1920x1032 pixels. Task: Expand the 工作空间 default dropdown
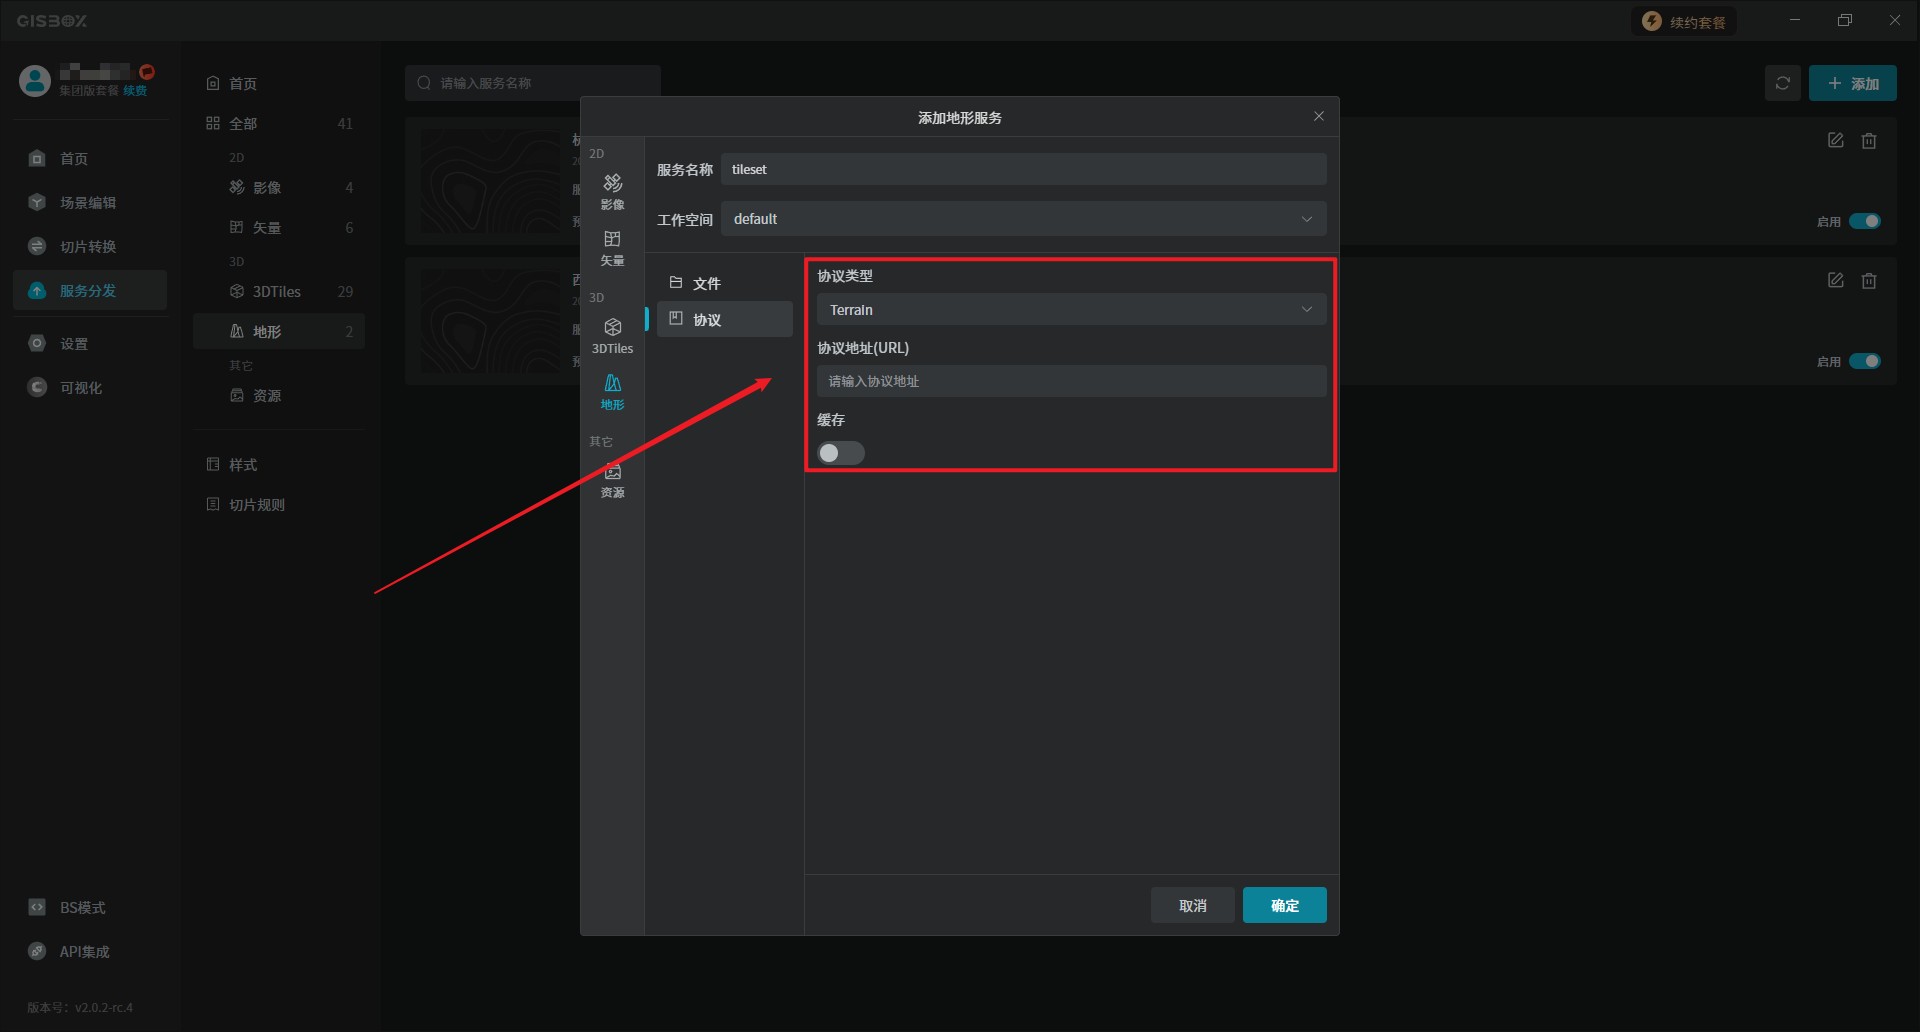pos(1022,219)
